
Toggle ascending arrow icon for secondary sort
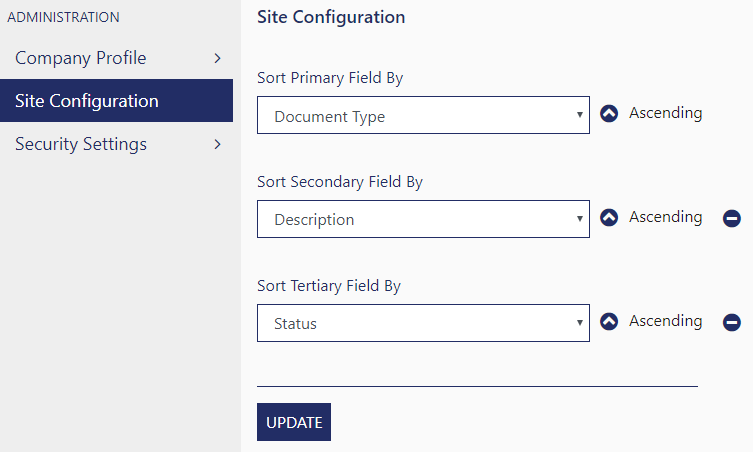click(x=609, y=218)
